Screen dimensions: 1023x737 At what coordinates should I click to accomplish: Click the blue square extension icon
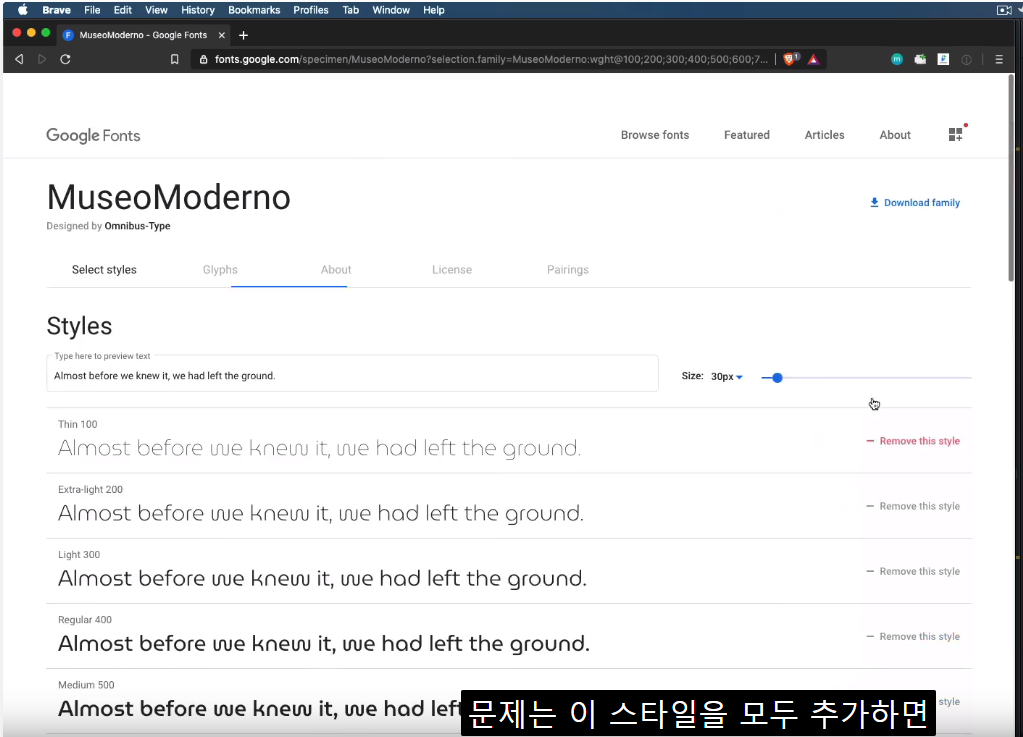[943, 59]
